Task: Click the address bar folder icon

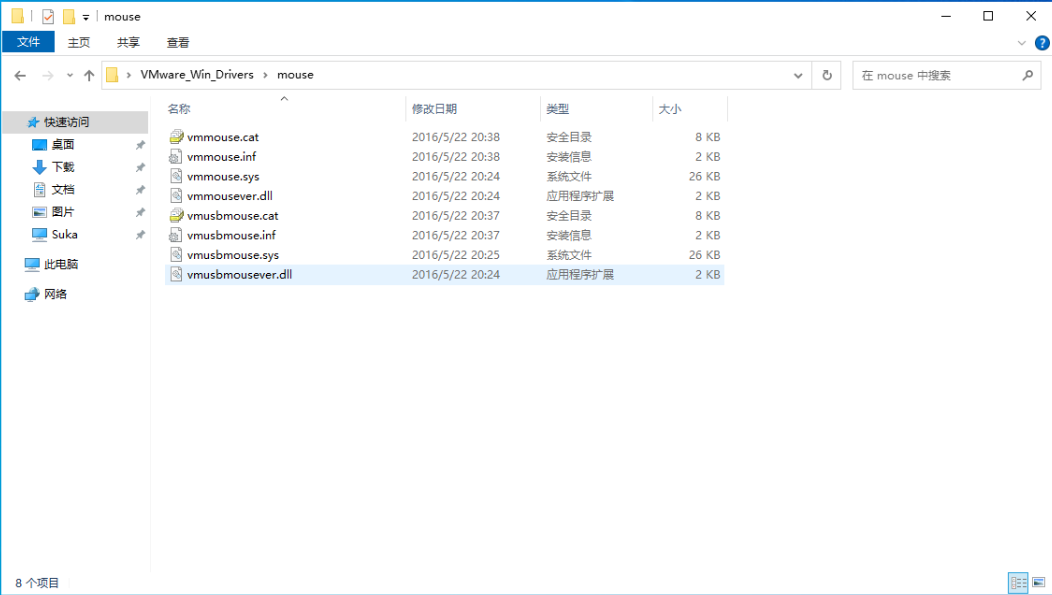Action: point(112,75)
